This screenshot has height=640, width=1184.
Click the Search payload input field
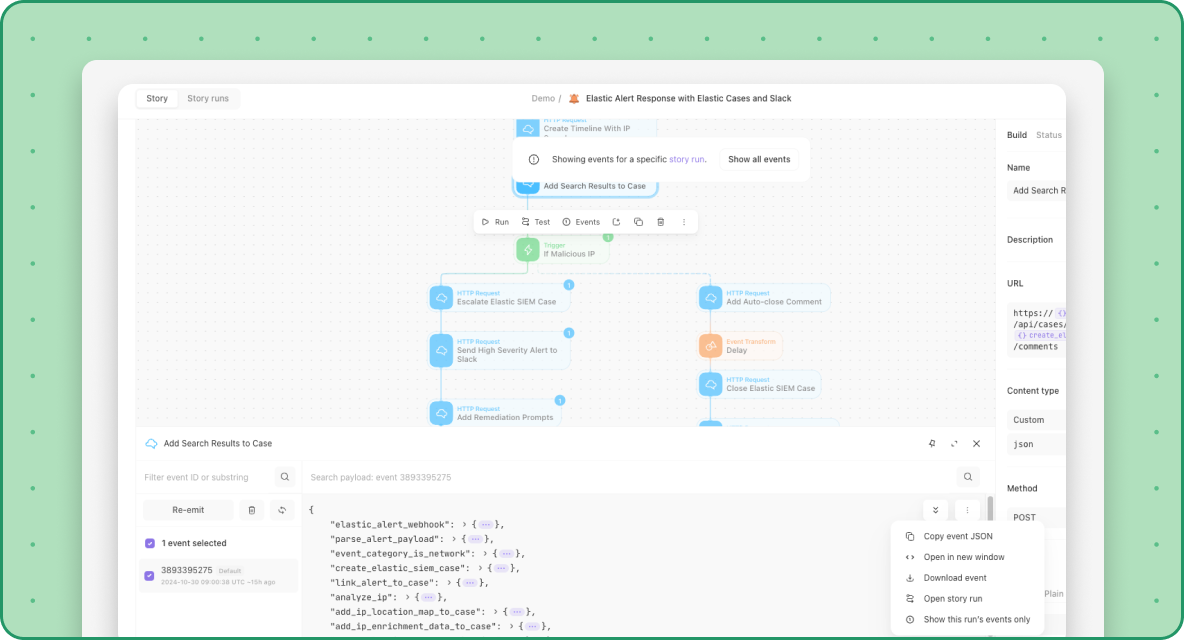tap(631, 477)
